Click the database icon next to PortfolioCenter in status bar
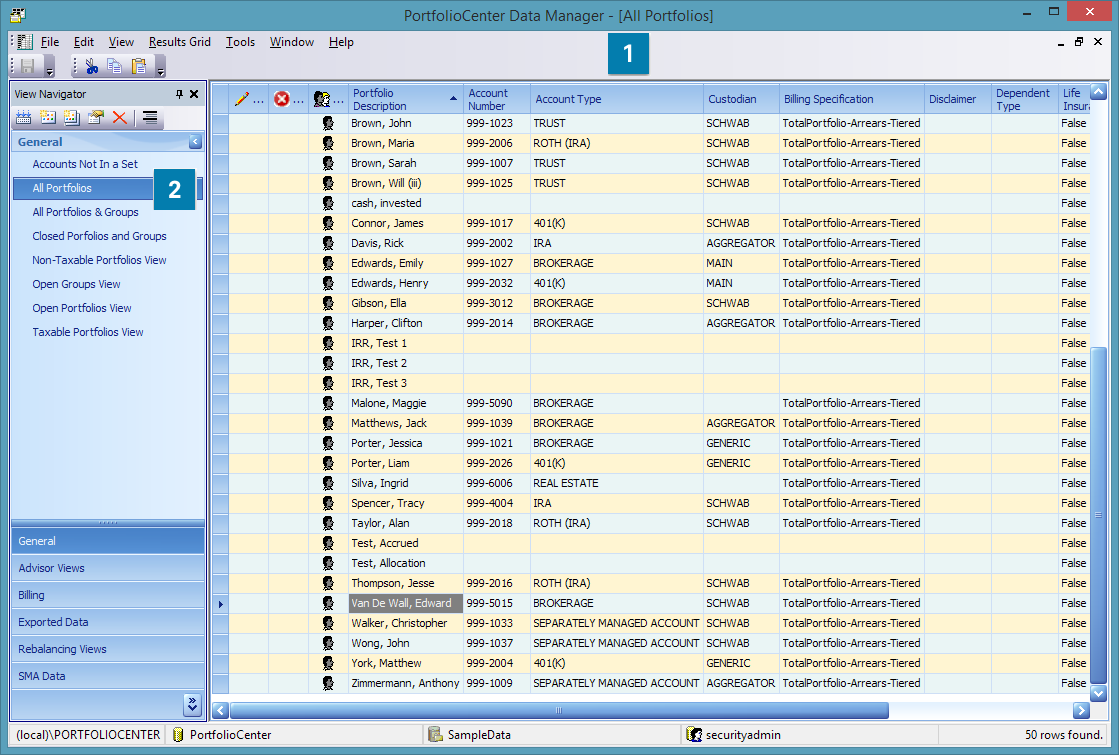The height and width of the screenshot is (755, 1119). coord(178,734)
